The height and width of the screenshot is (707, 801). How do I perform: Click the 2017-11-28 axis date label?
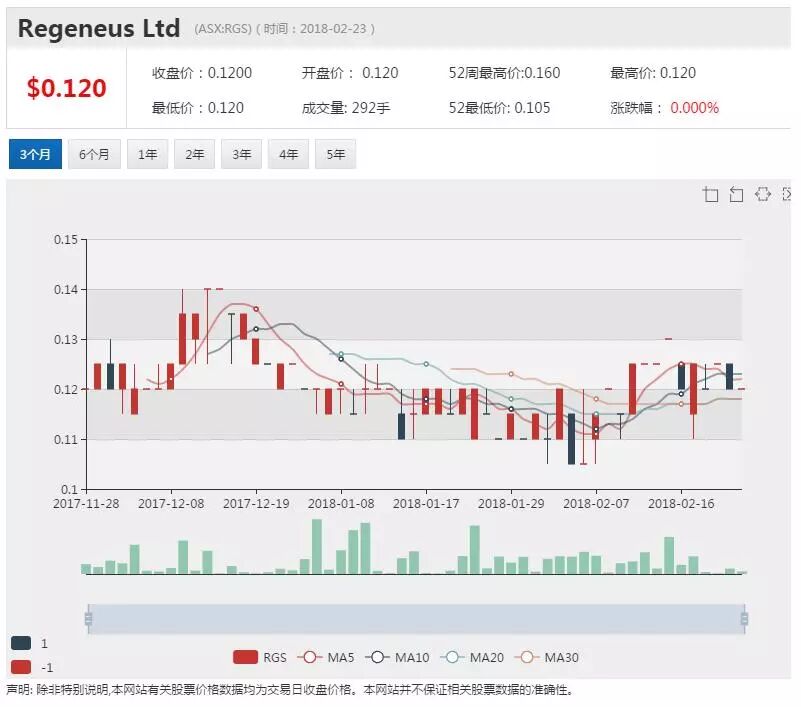tap(86, 503)
